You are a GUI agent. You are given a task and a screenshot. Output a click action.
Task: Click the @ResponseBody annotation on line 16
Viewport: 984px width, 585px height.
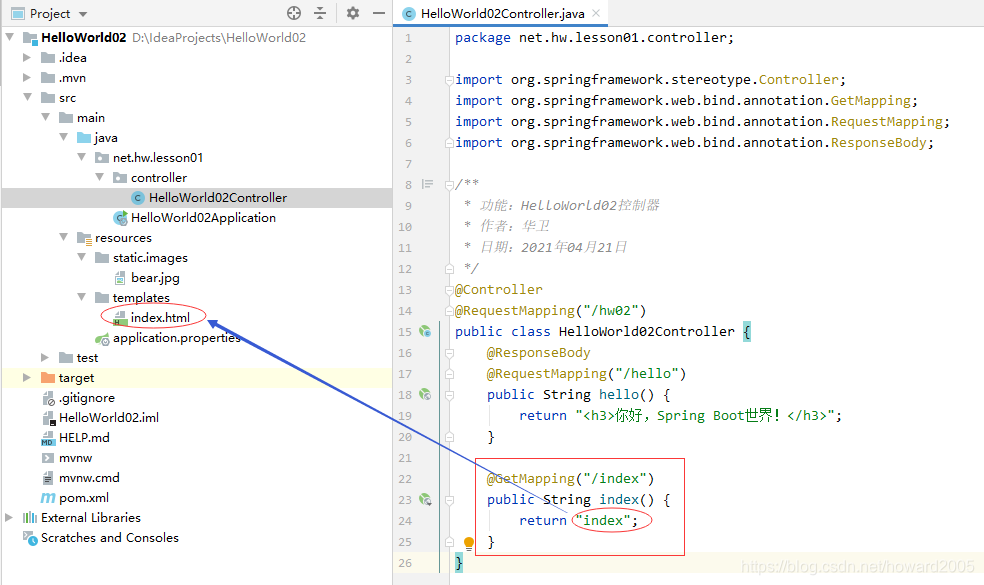pyautogui.click(x=538, y=353)
